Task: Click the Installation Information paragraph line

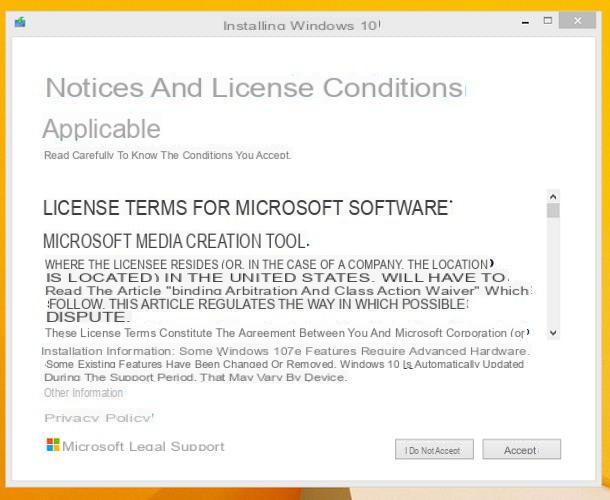Action: point(285,351)
